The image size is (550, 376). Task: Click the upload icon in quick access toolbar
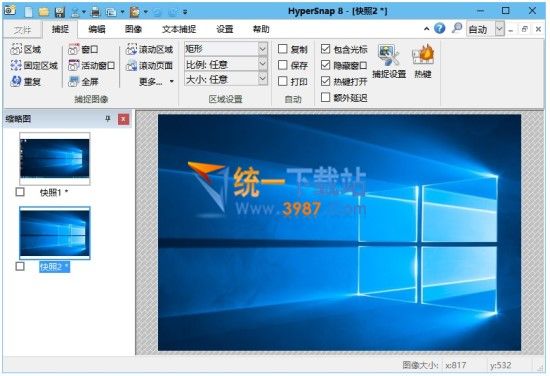pos(75,12)
